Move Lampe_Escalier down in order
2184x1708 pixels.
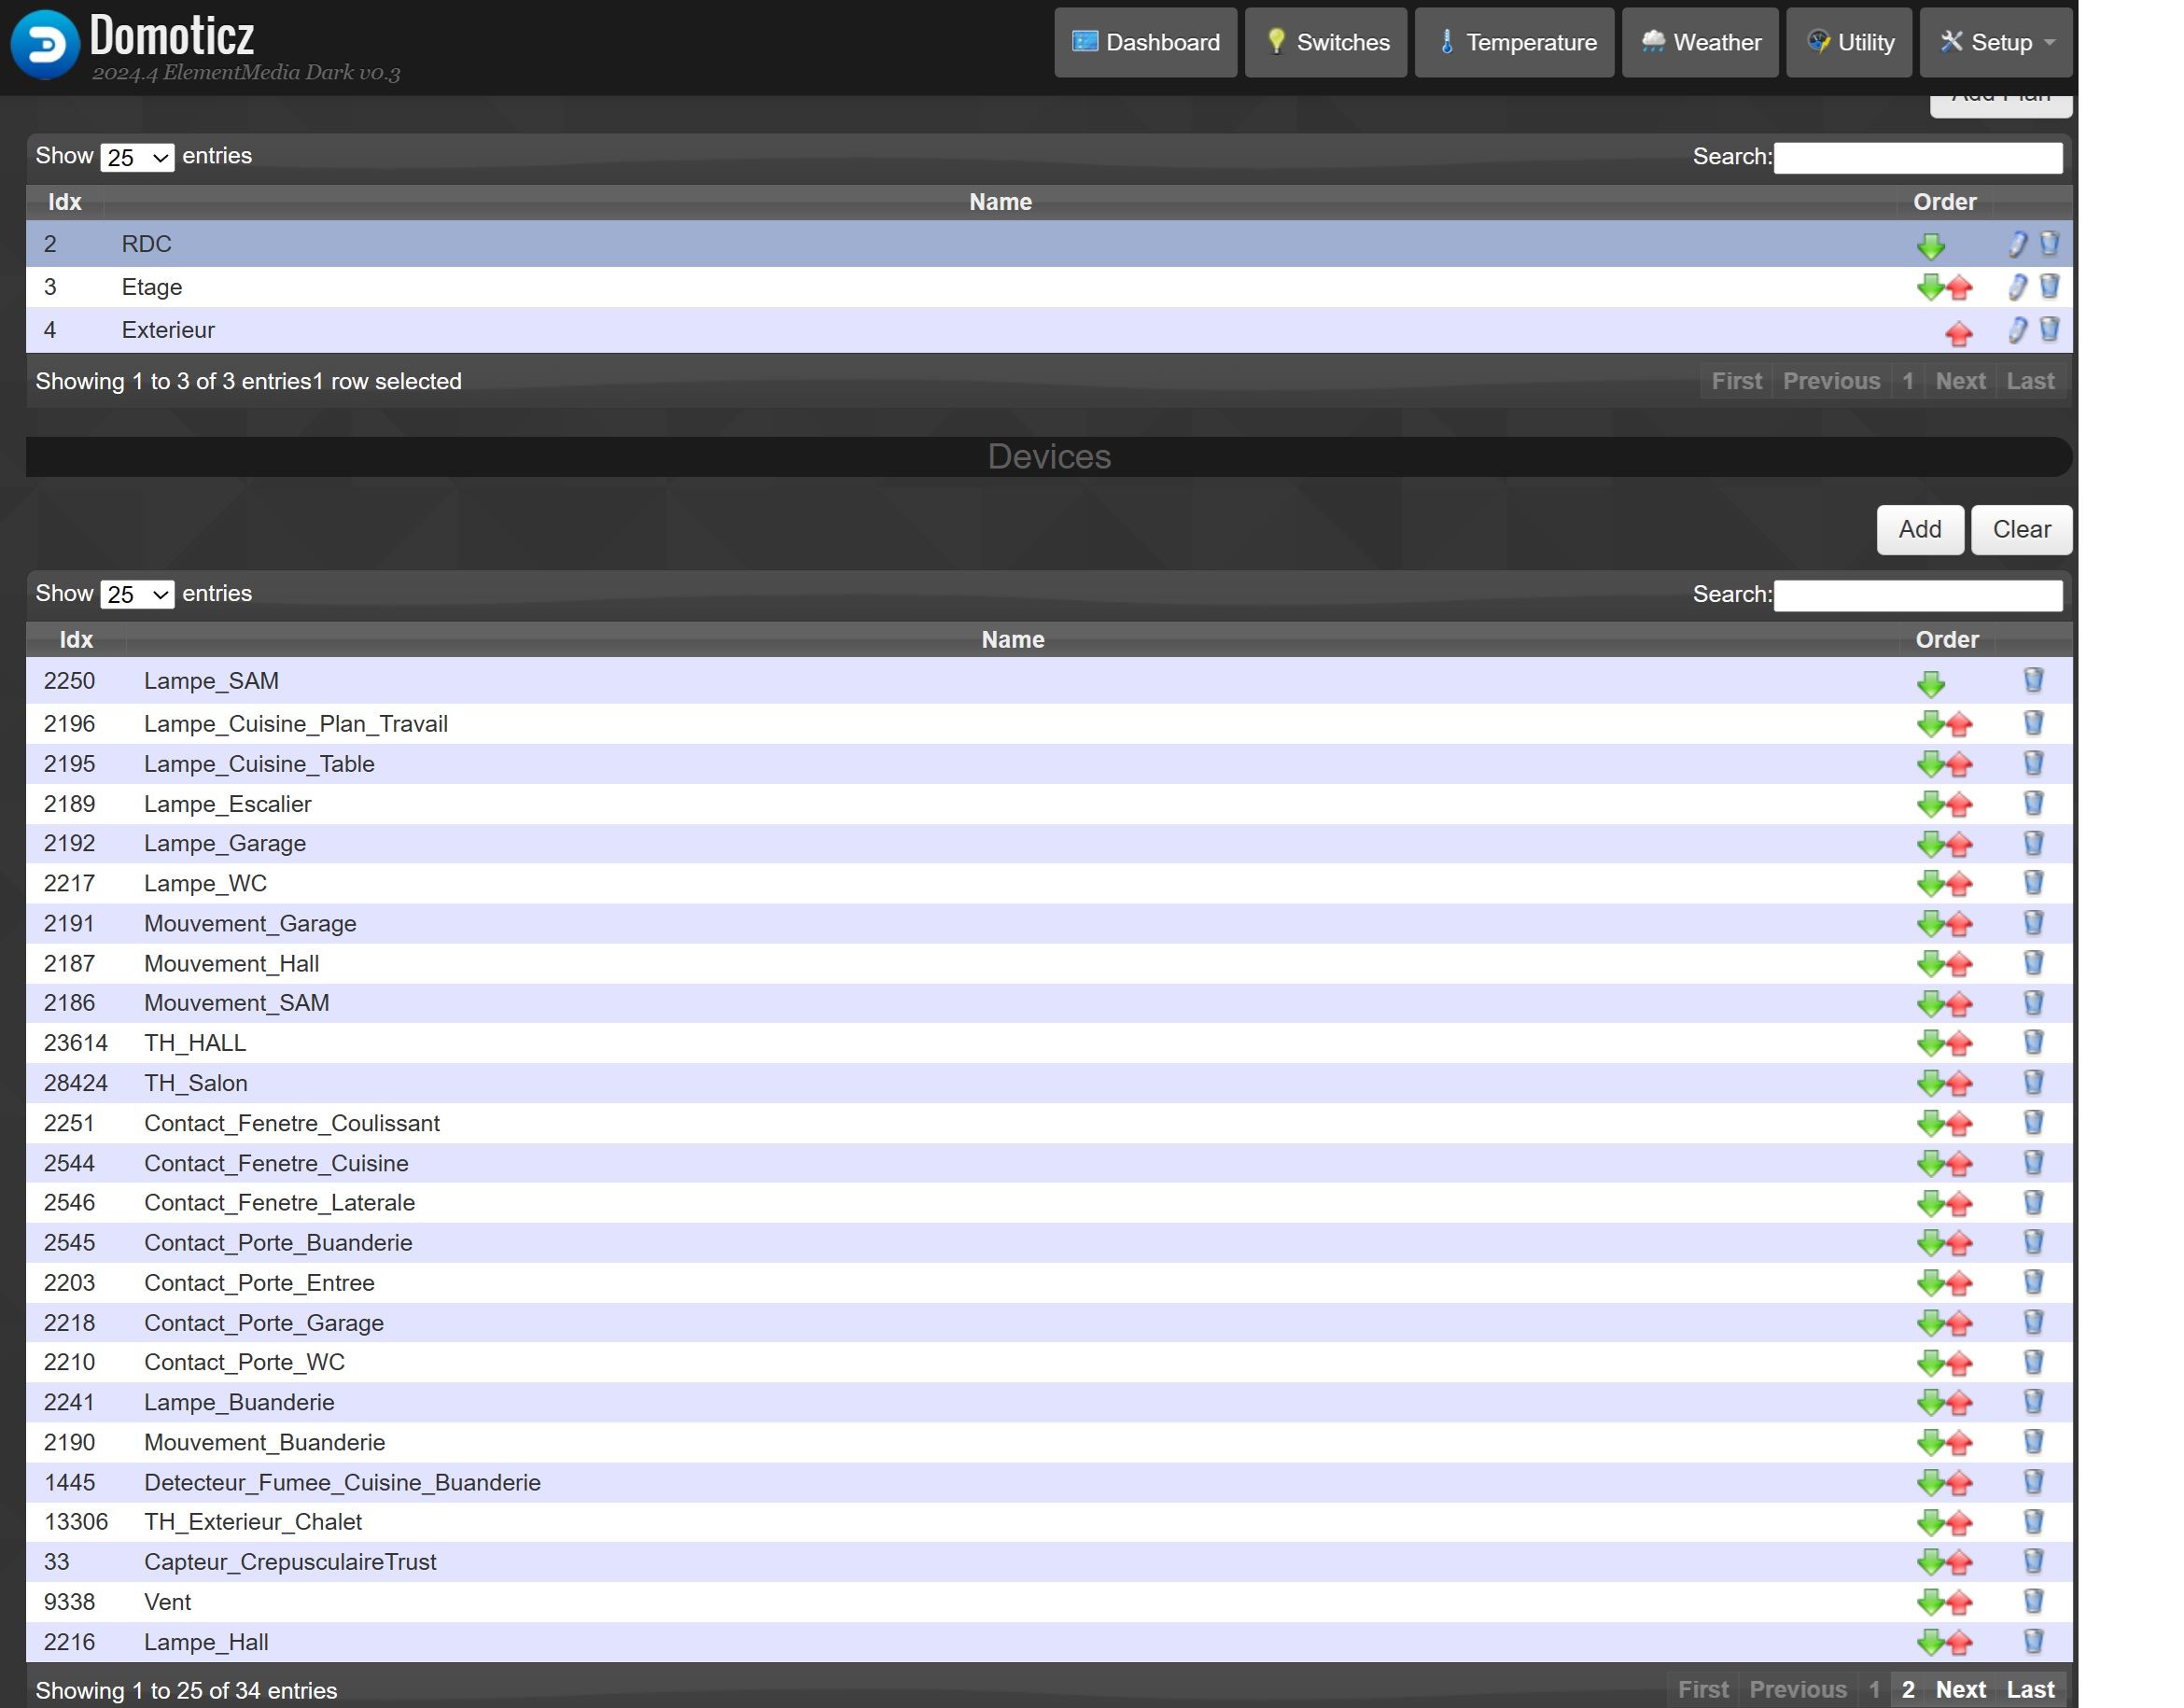point(1930,804)
